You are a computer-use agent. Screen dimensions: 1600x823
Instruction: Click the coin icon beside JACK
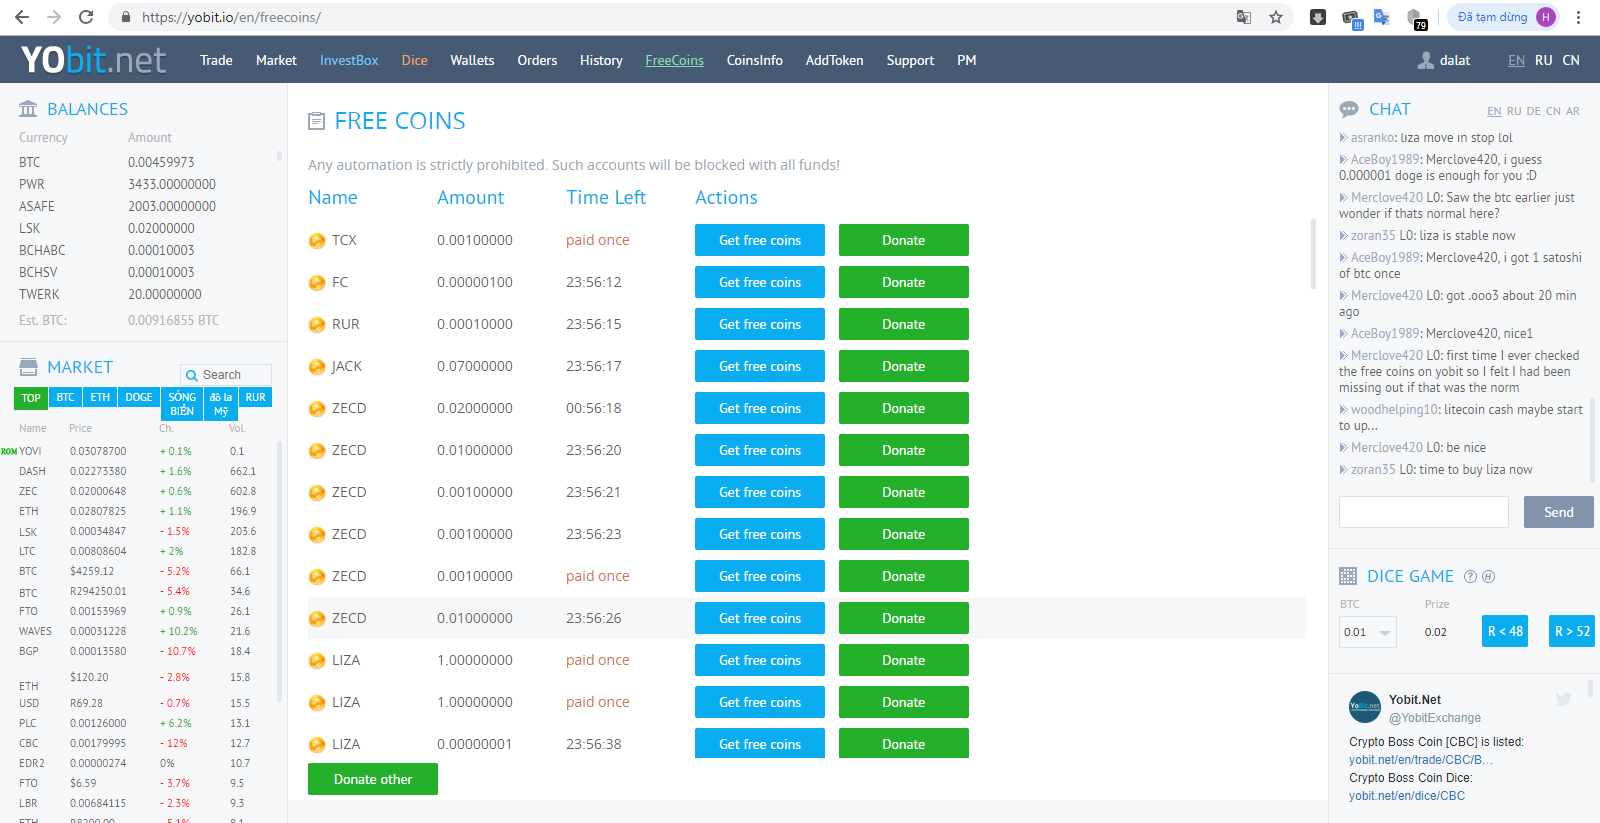coord(317,366)
